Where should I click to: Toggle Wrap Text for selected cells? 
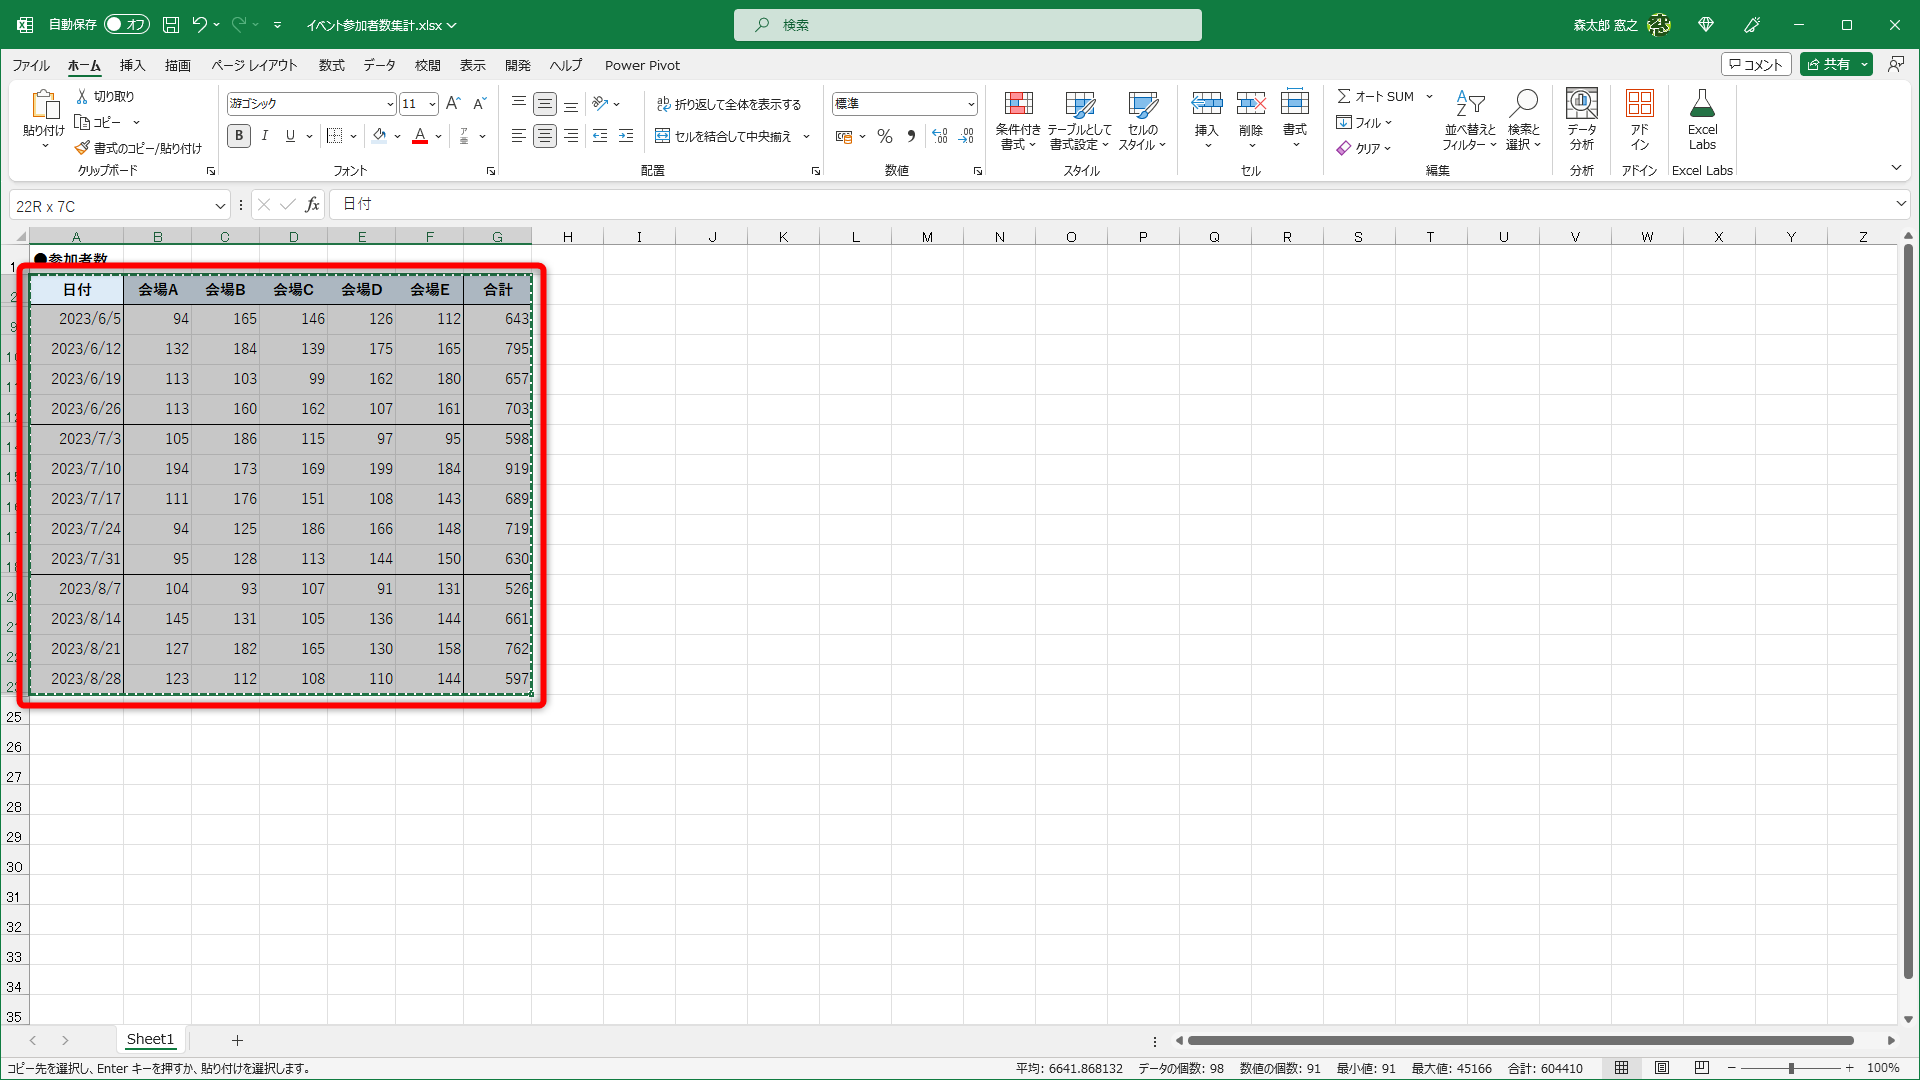point(728,104)
